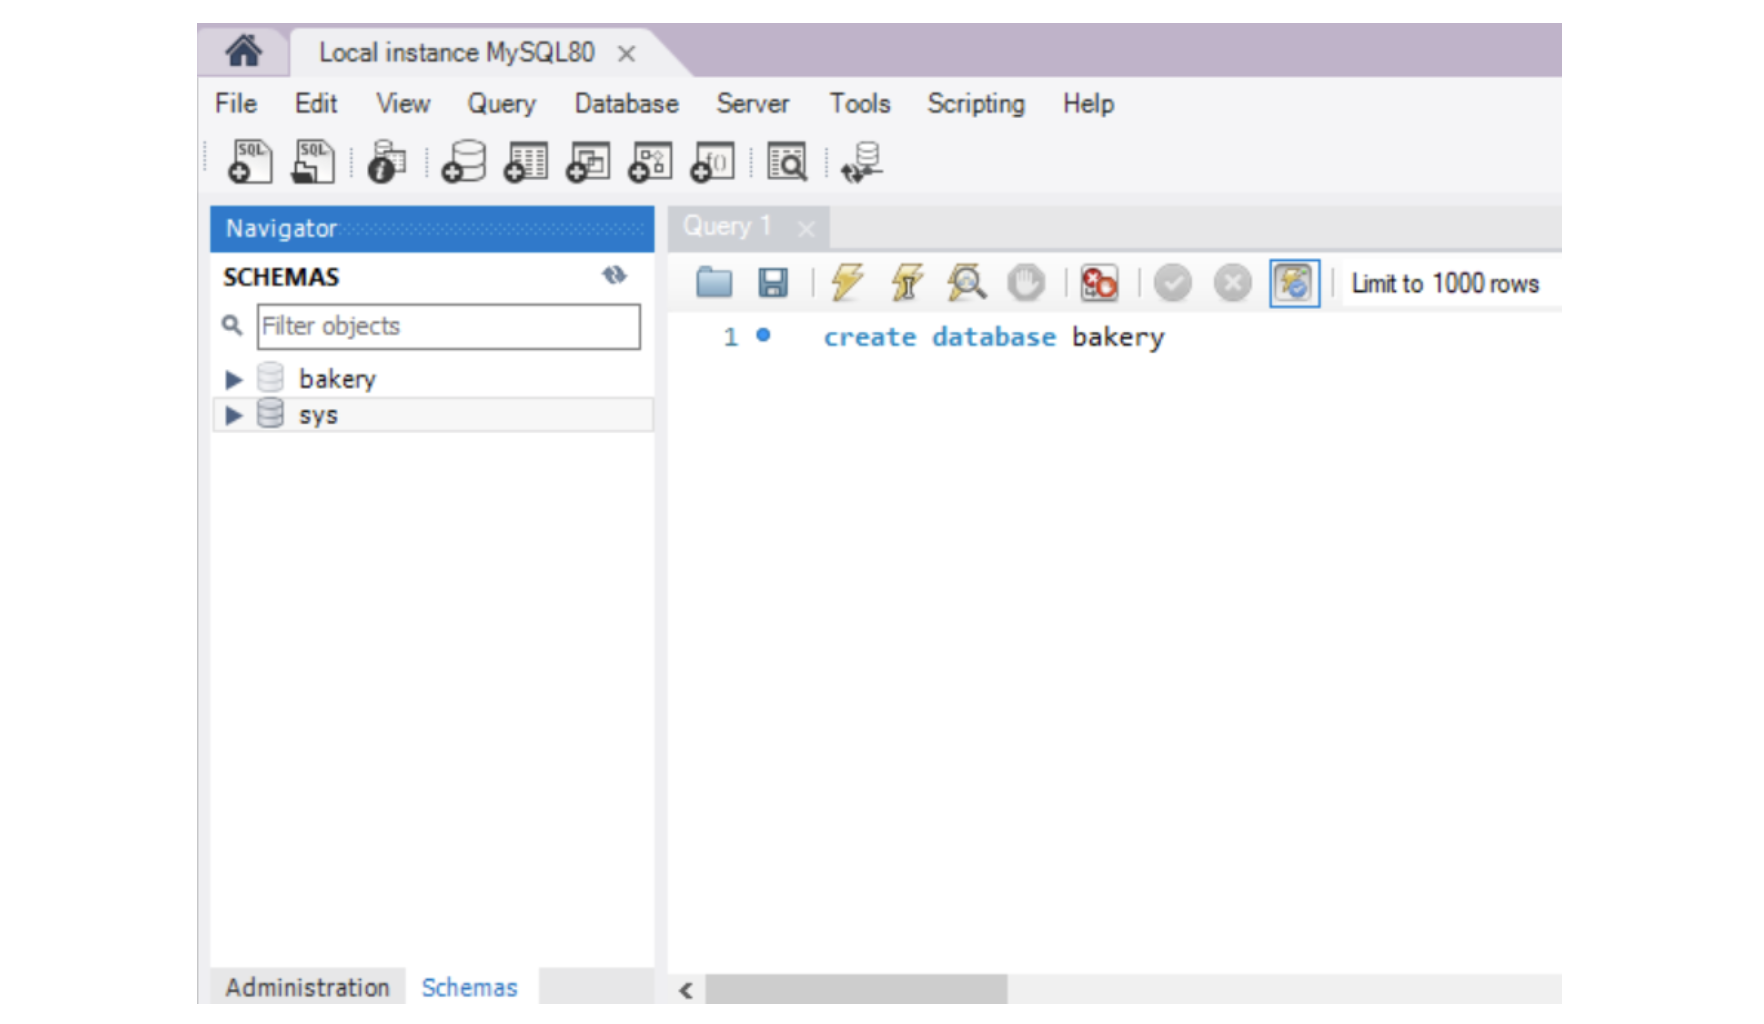Refresh the schemas list
Screen dimensions: 1764x1024
[614, 275]
